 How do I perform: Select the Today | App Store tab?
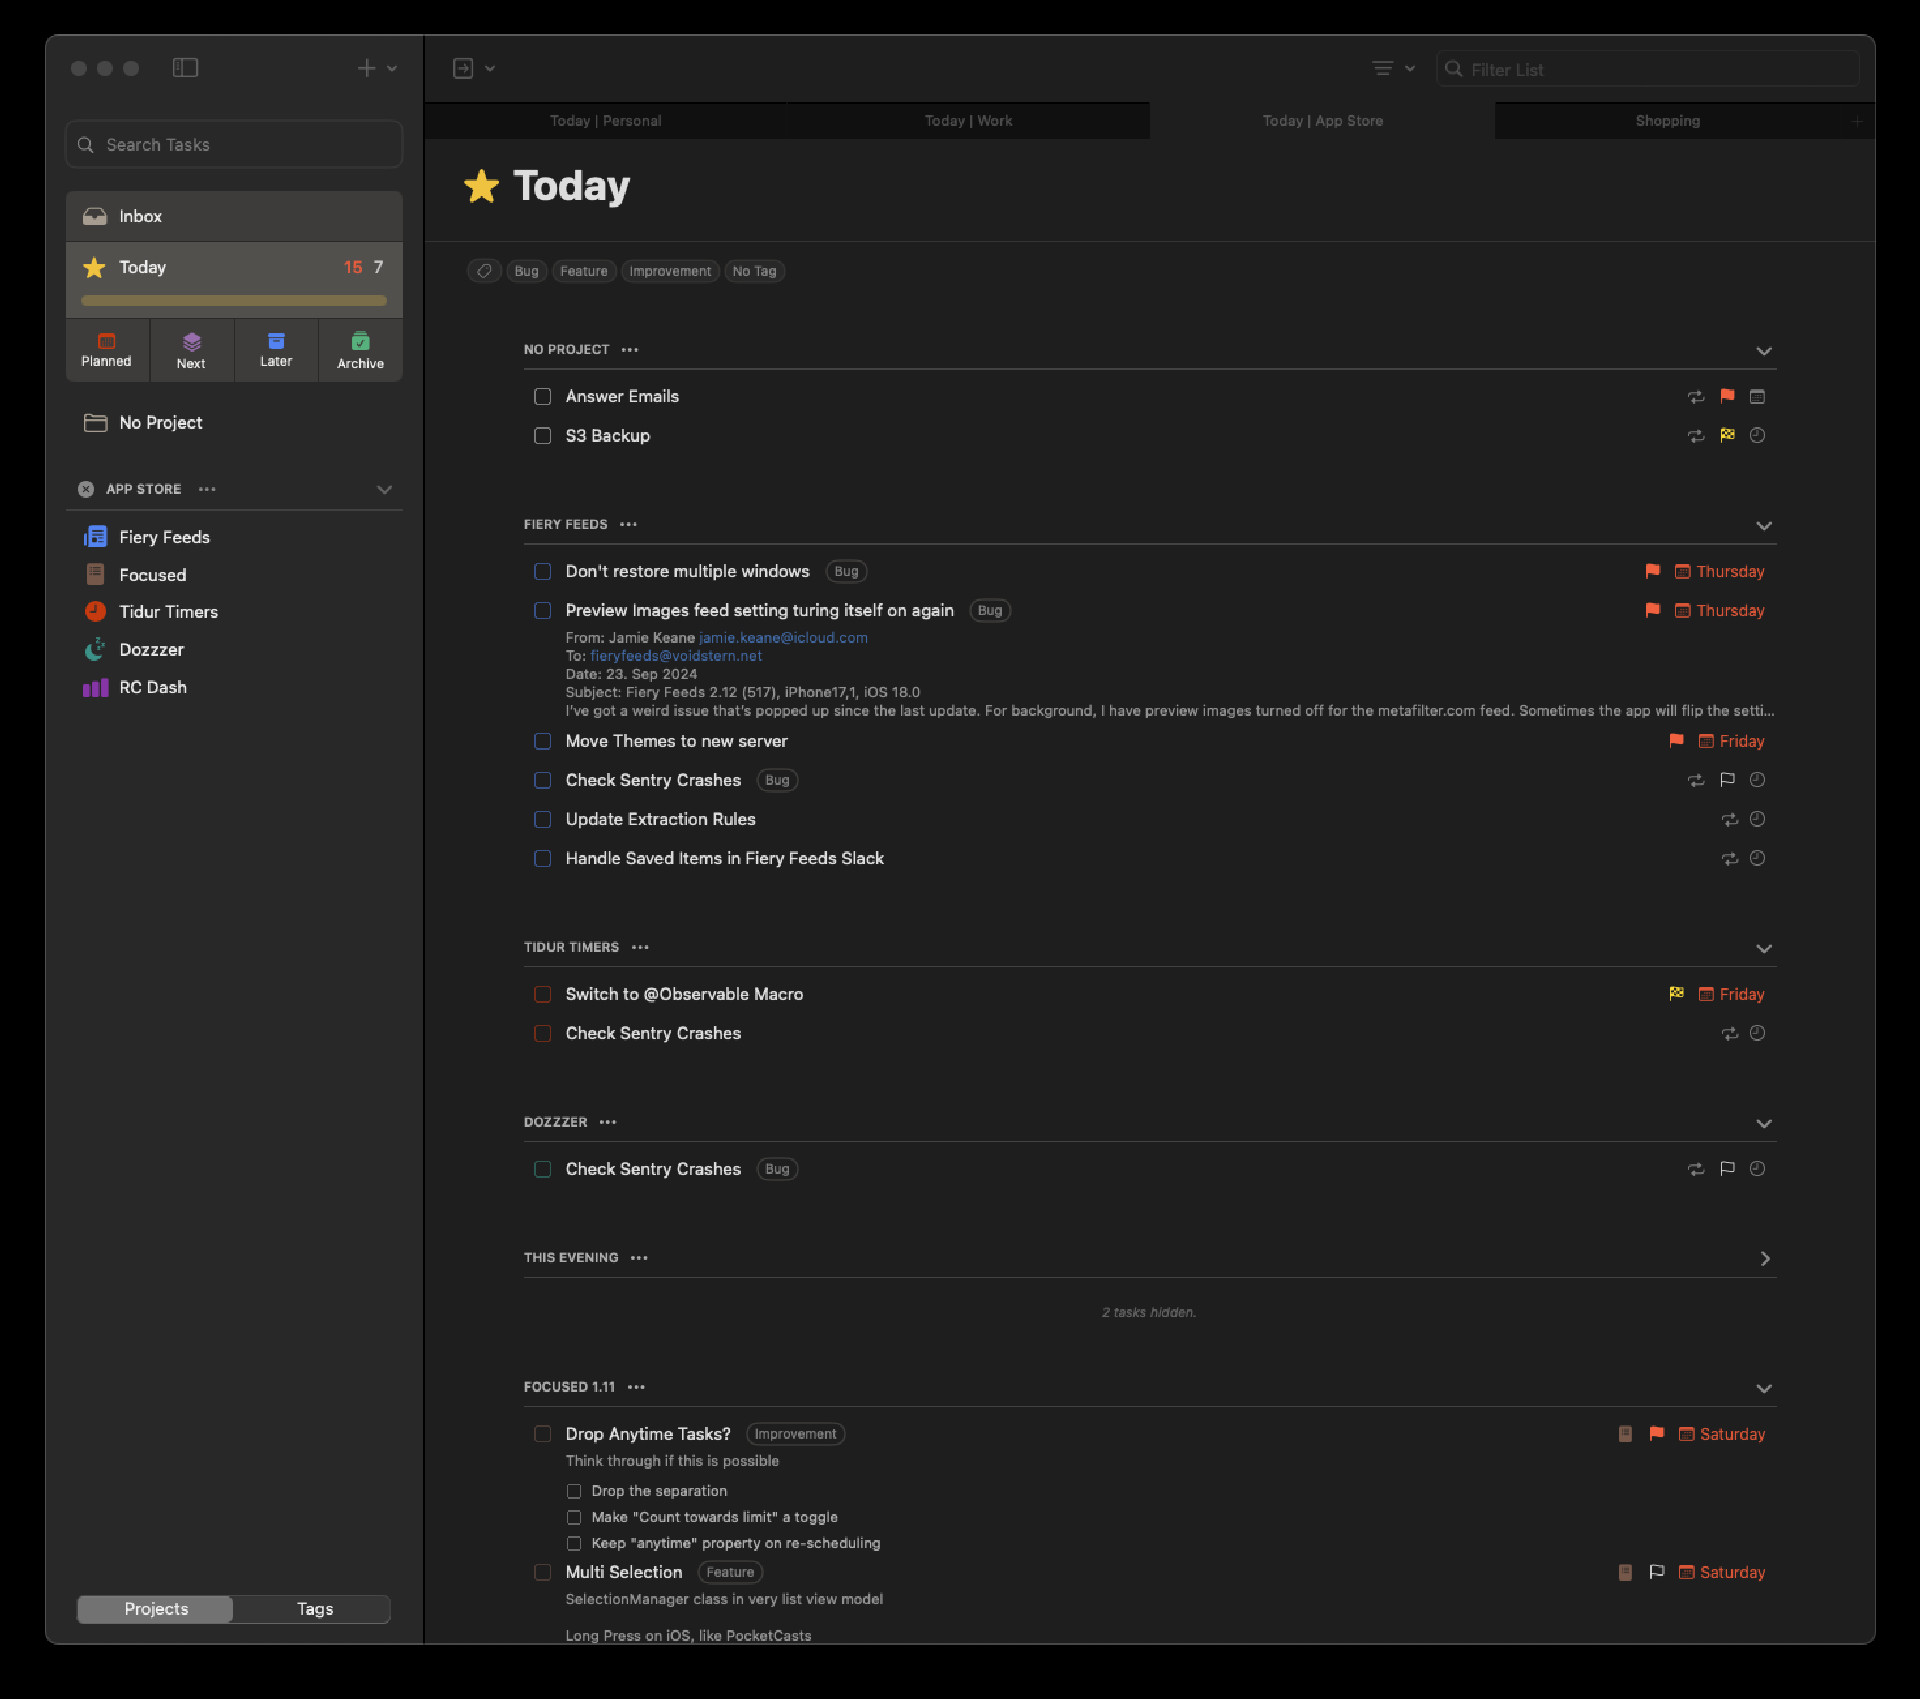pos(1322,120)
